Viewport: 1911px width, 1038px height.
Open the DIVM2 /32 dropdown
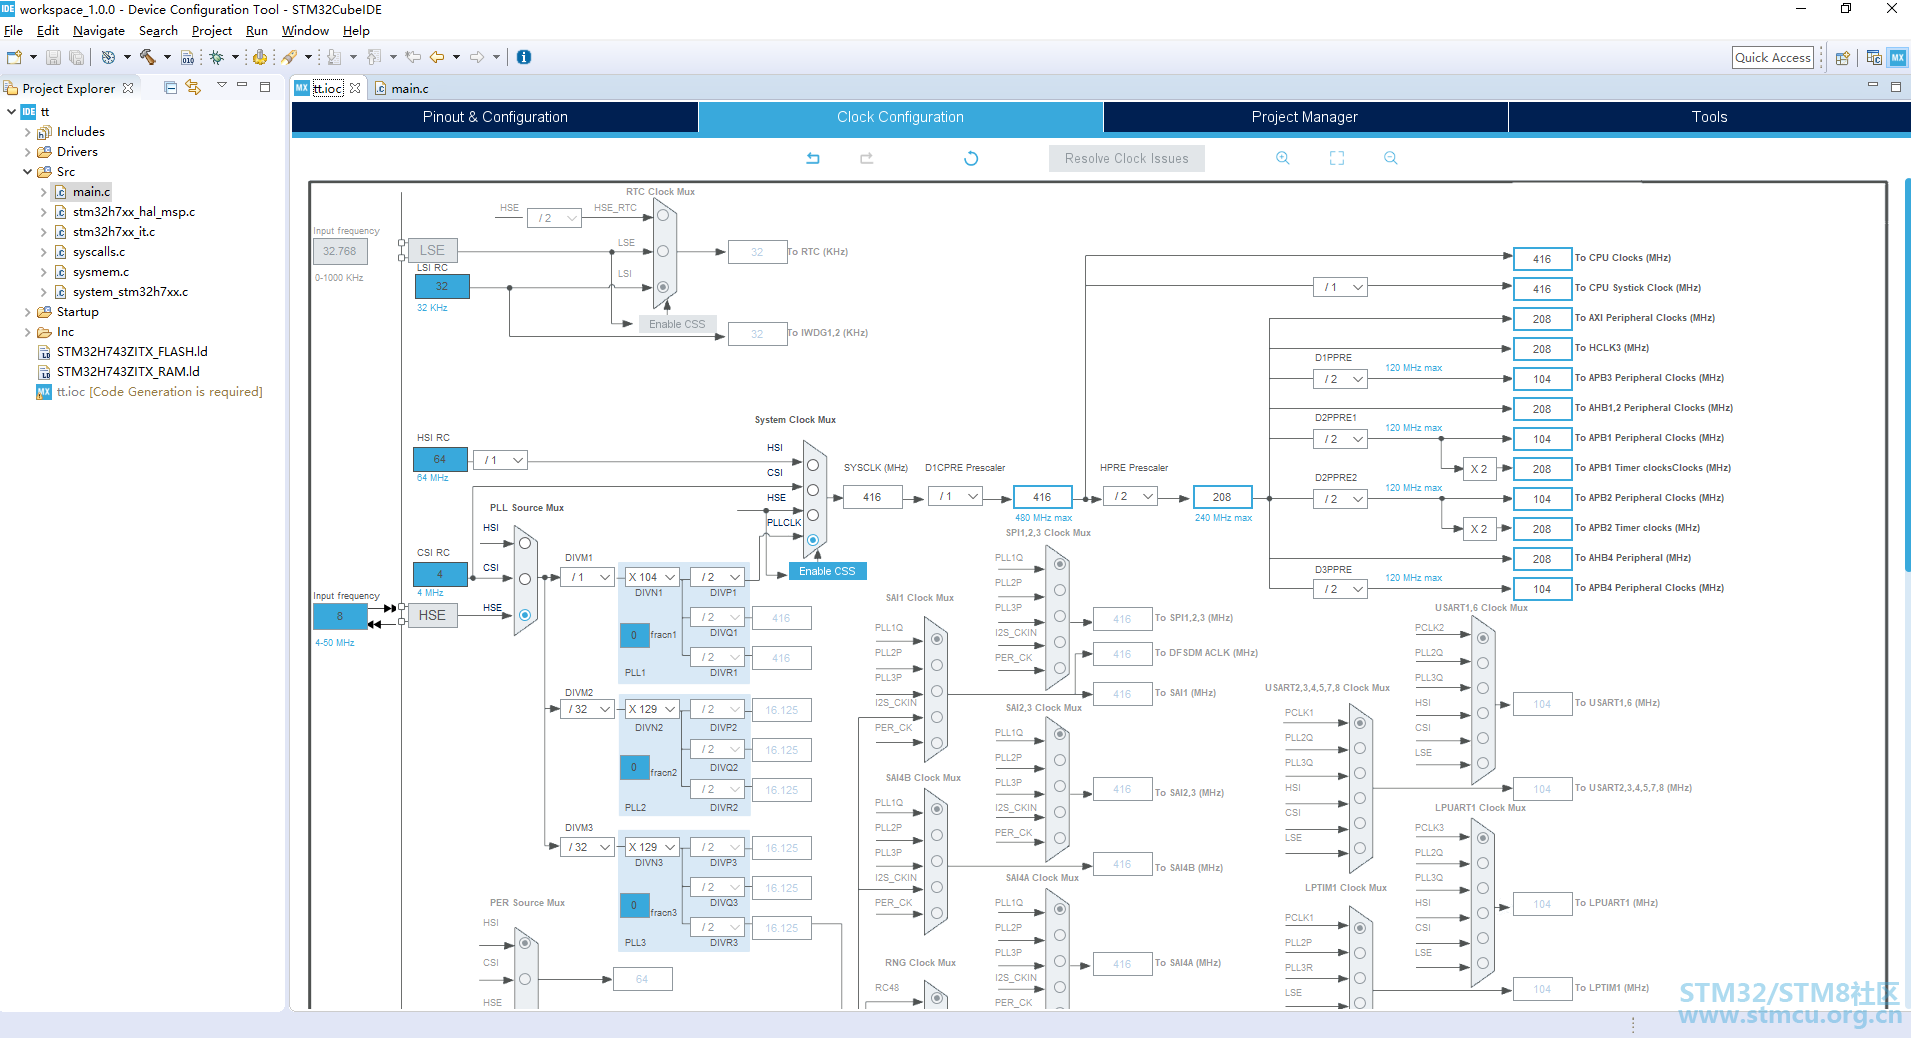[x=588, y=709]
